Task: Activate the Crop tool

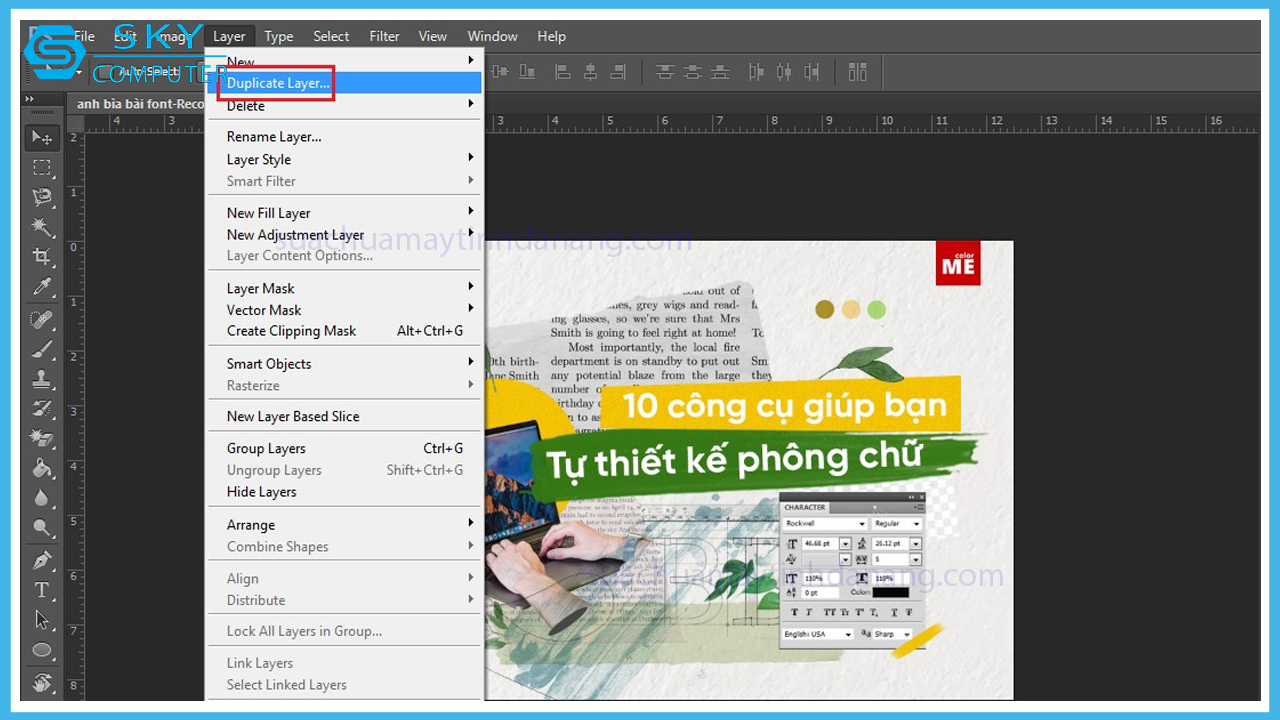Action: (42, 256)
